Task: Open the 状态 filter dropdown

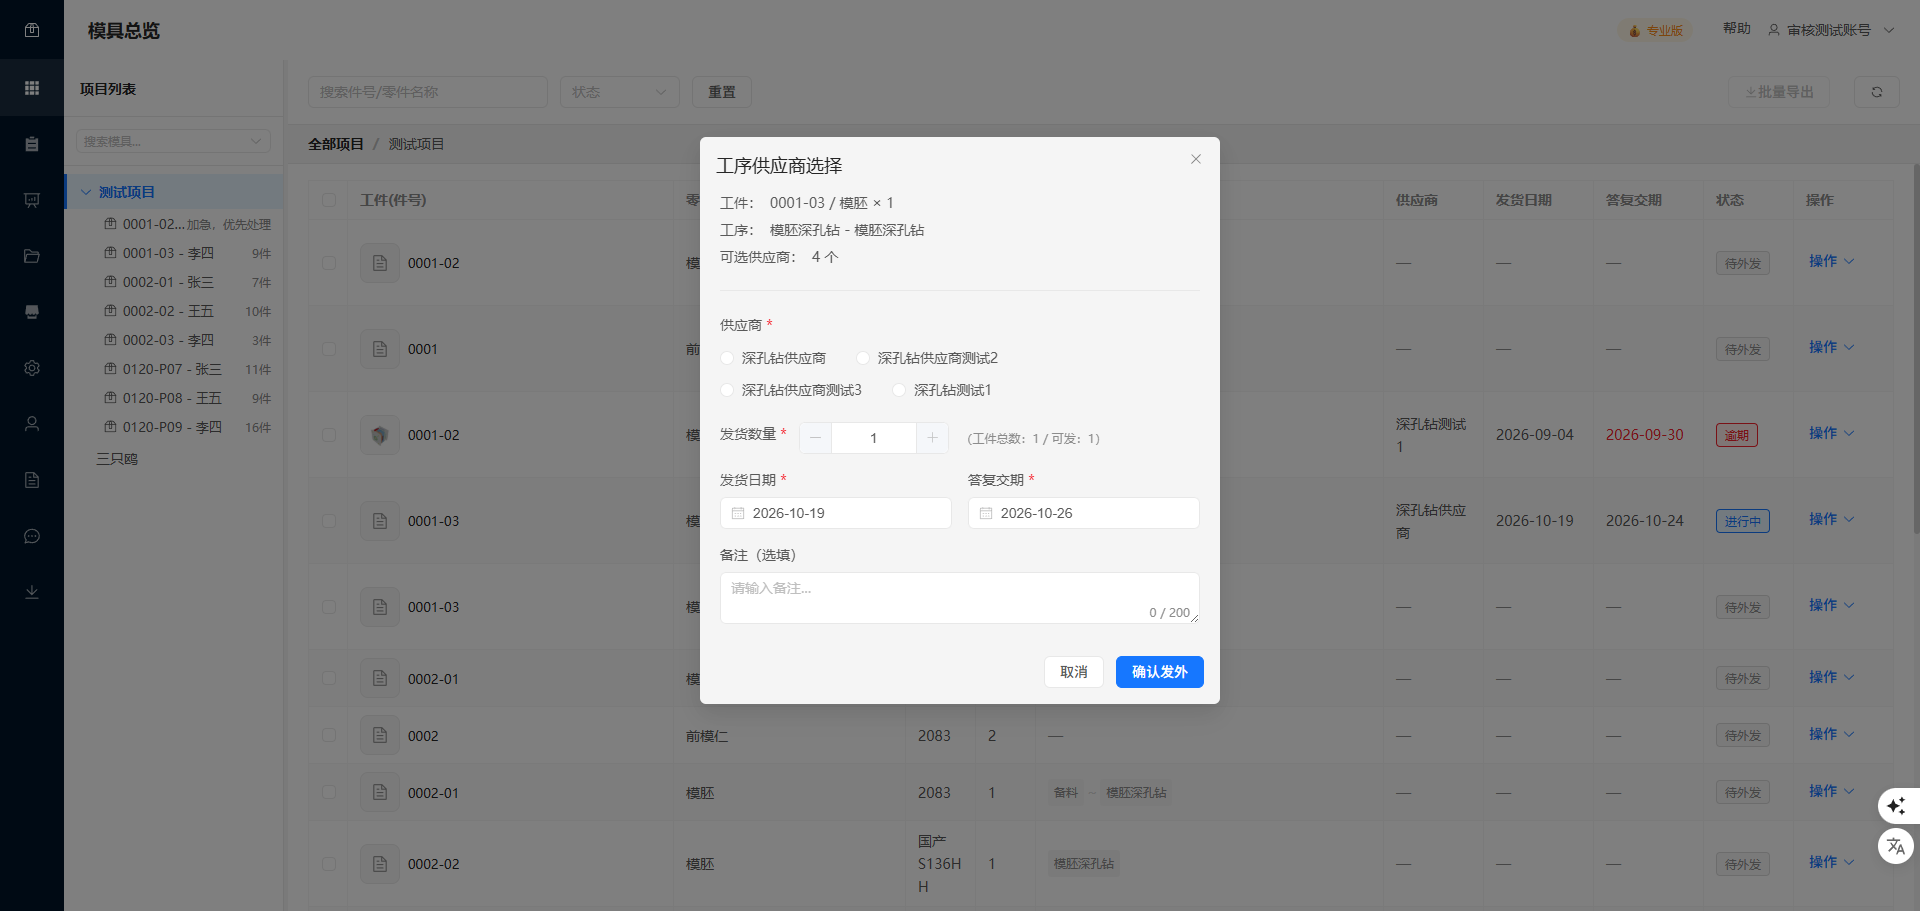Action: click(x=620, y=92)
